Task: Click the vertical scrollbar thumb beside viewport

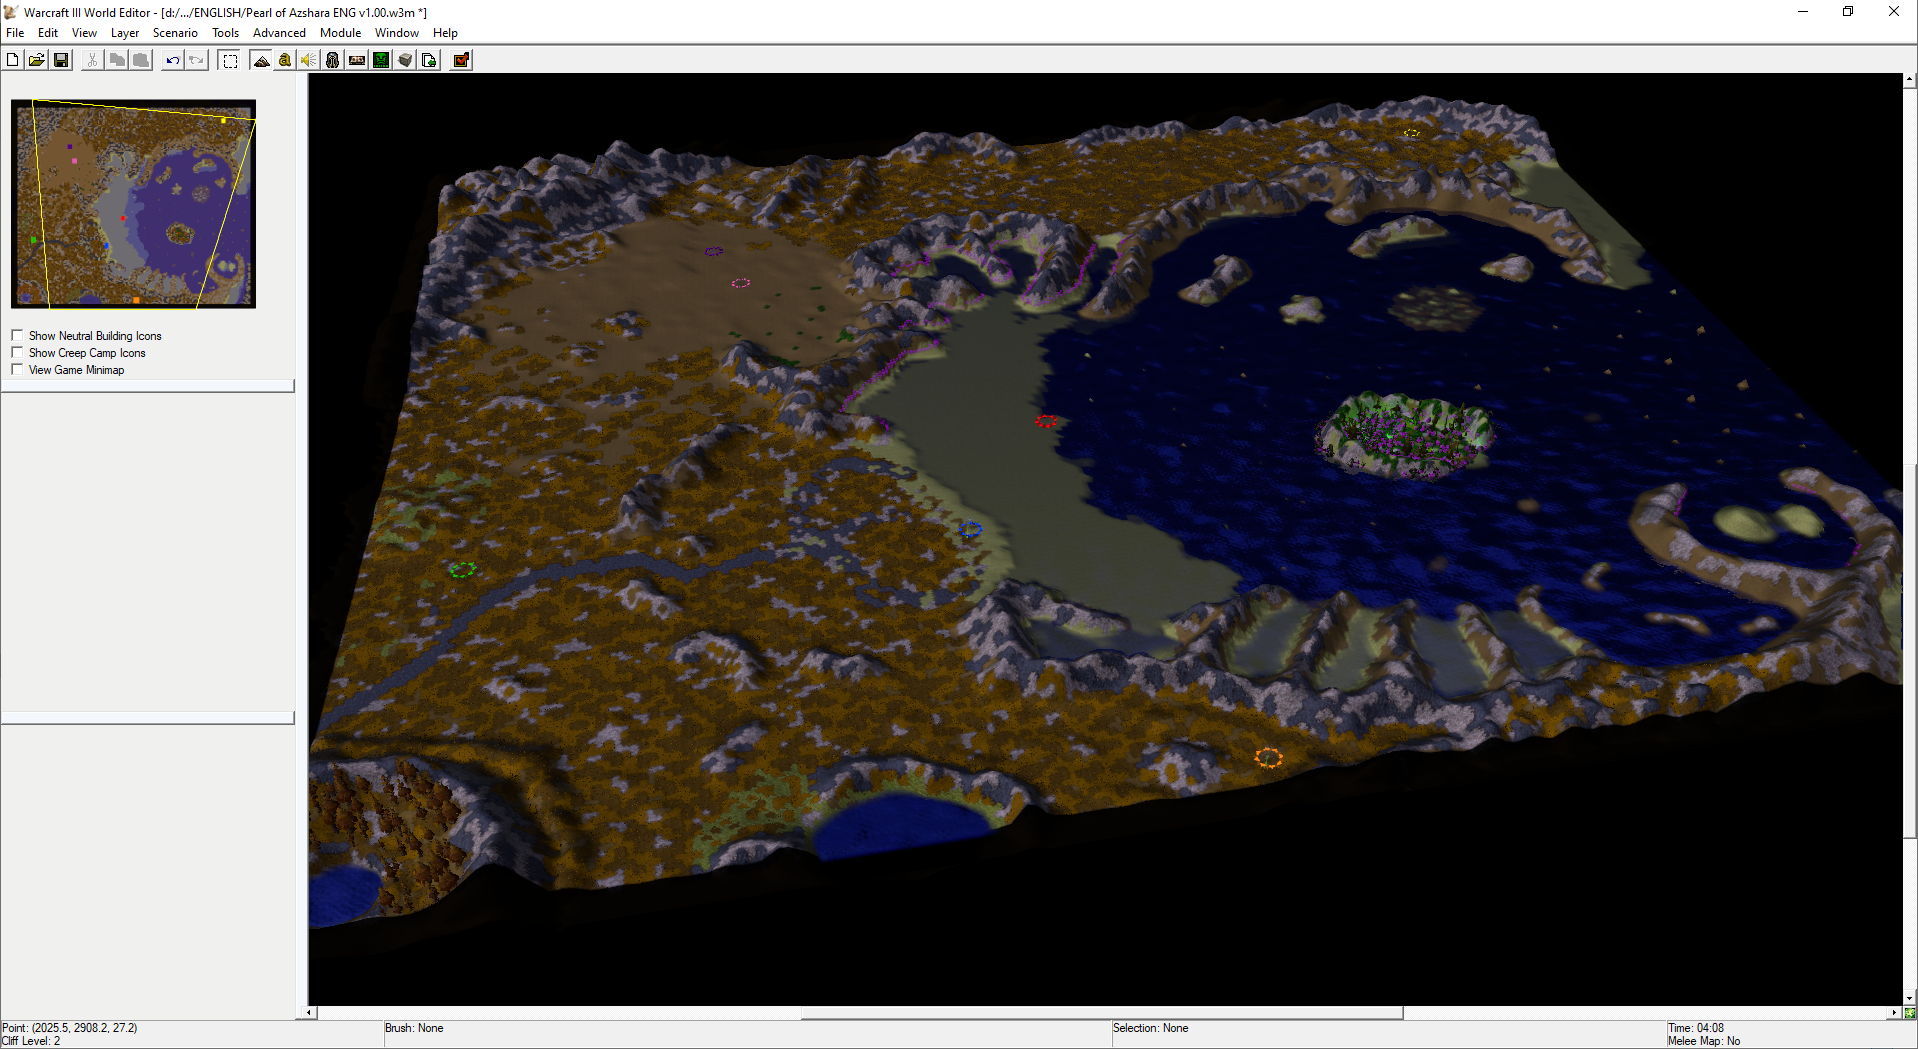Action: [x=1910, y=652]
